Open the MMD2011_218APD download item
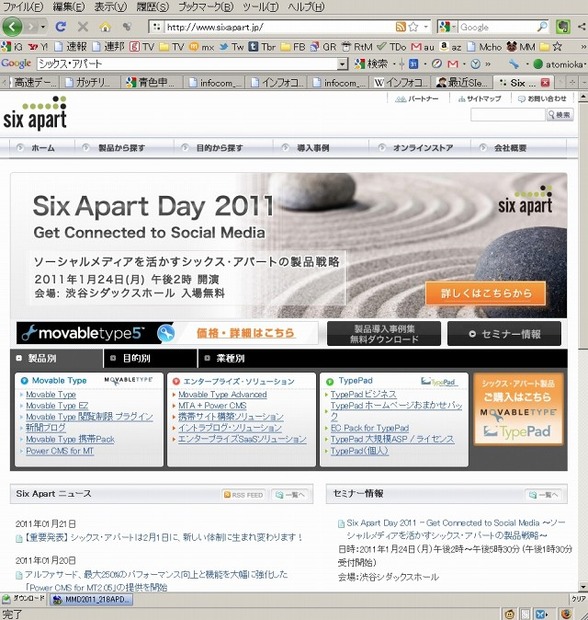This screenshot has height=620, width=588. click(91, 599)
